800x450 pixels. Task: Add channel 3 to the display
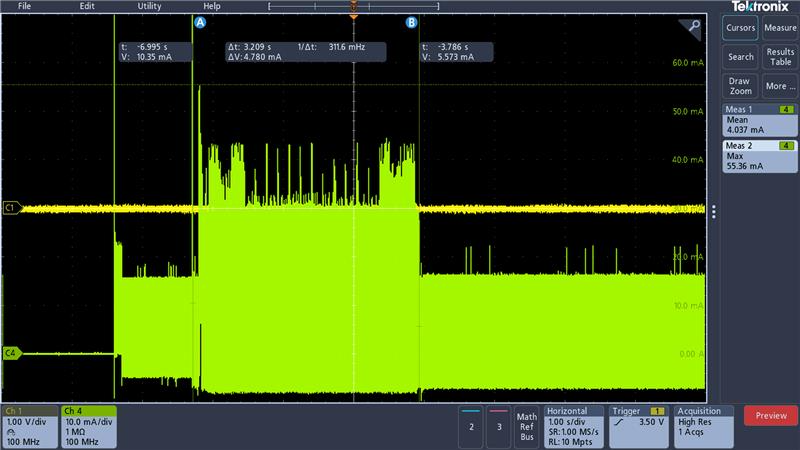[x=498, y=427]
